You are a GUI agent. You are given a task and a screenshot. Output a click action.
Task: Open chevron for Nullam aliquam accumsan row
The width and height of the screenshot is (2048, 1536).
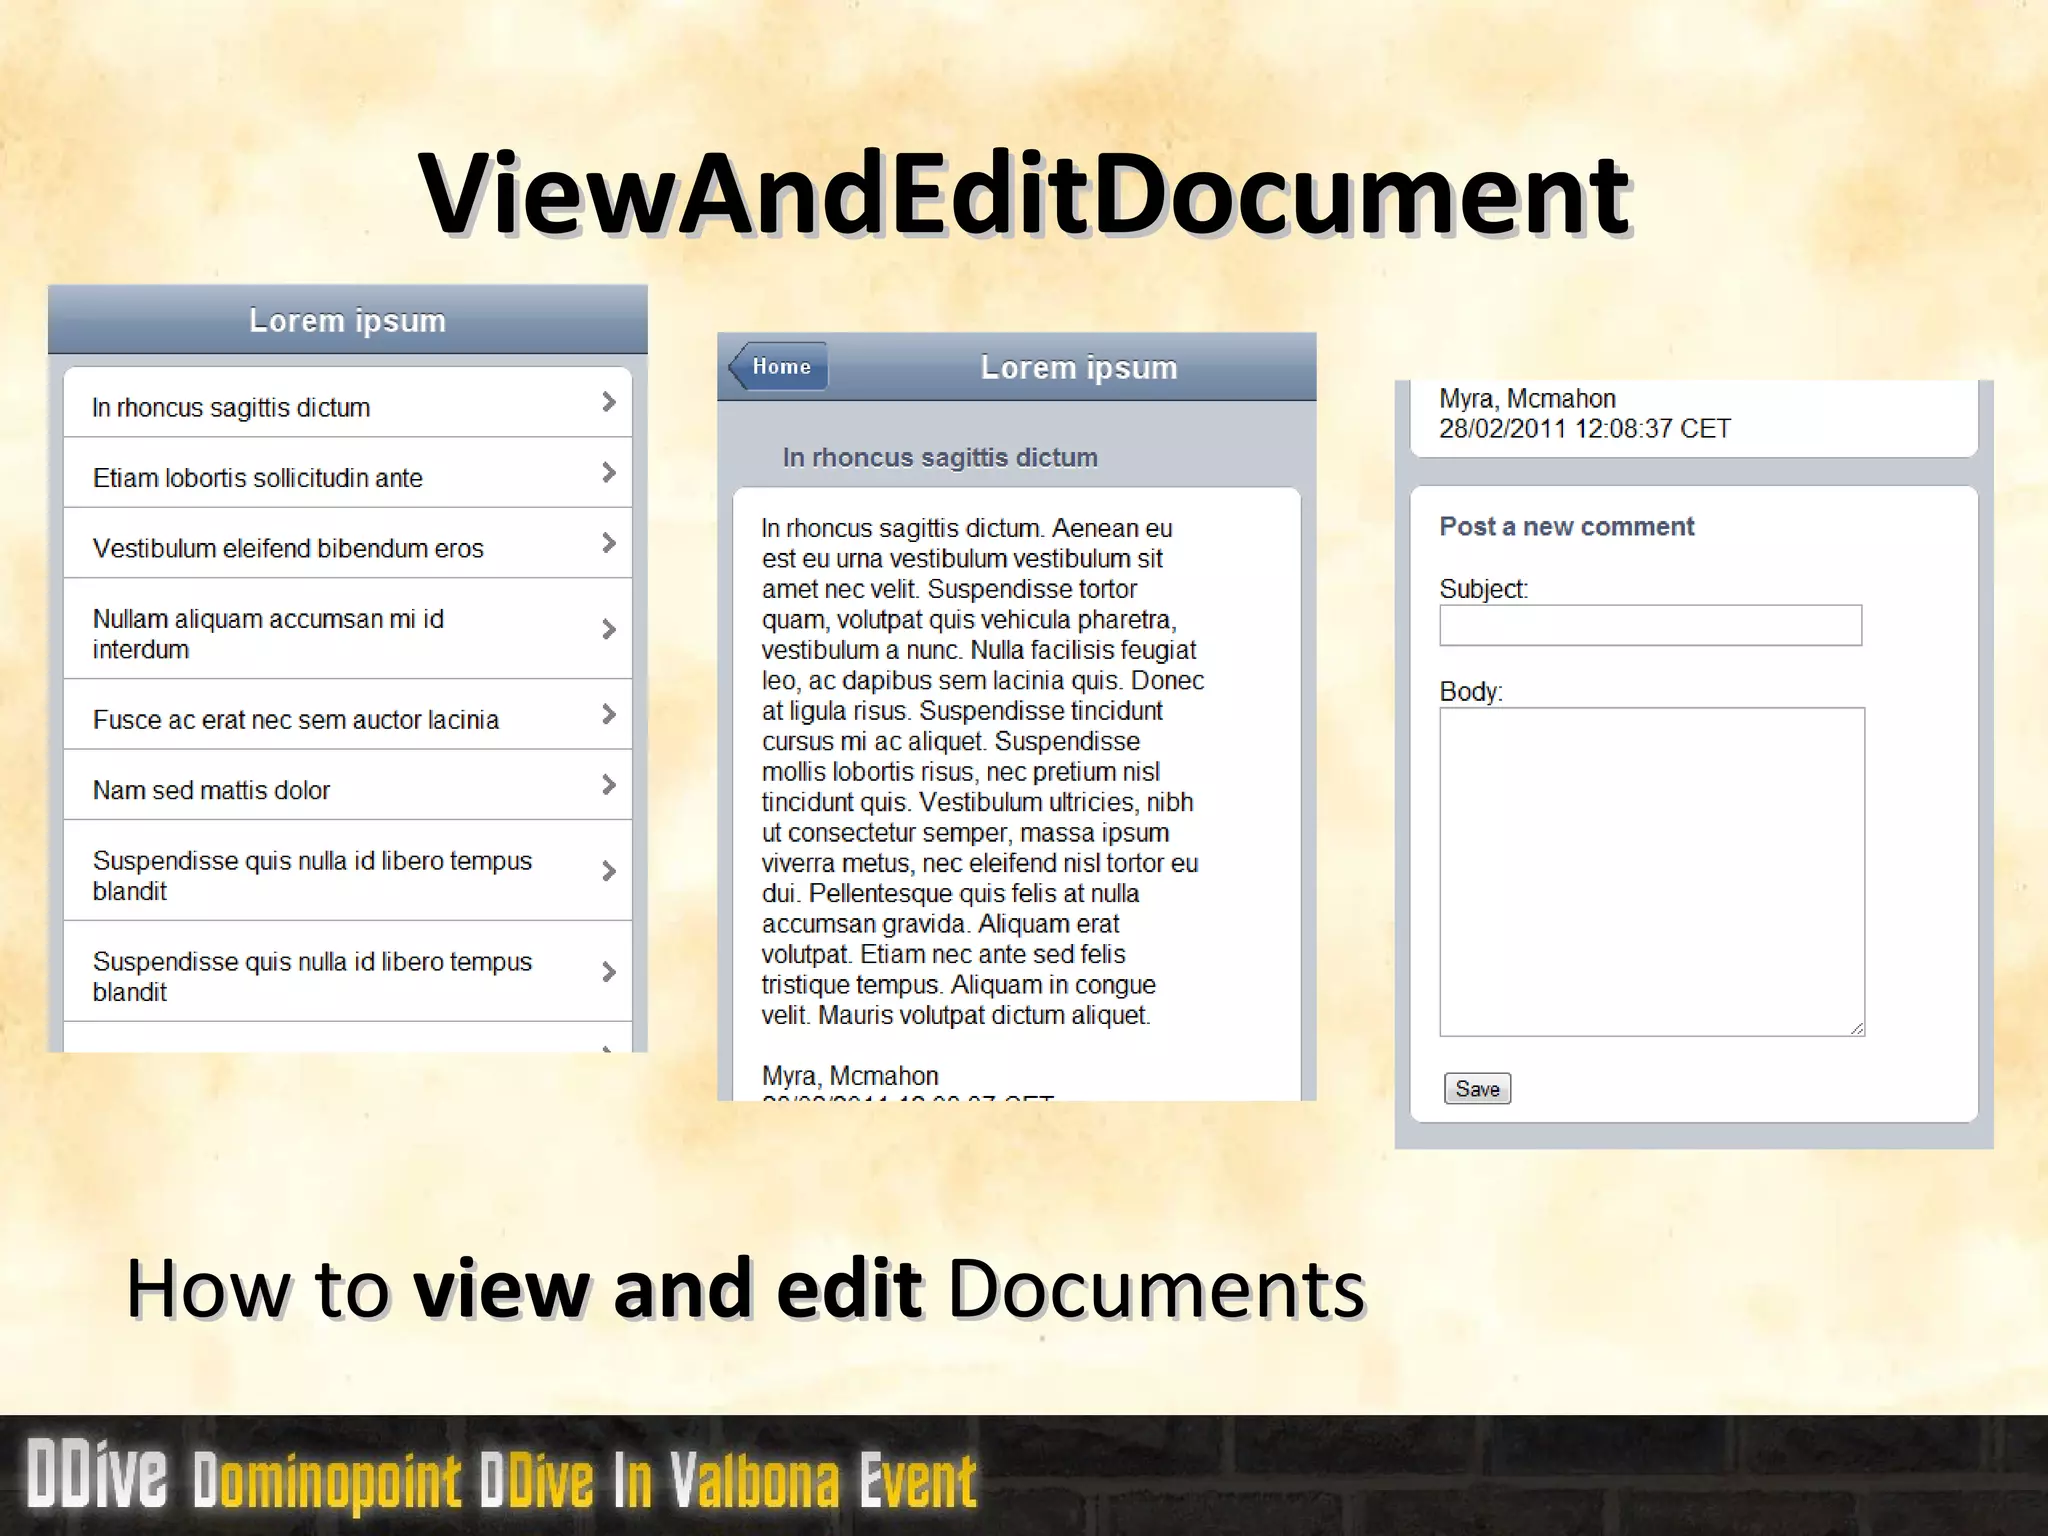pyautogui.click(x=608, y=629)
